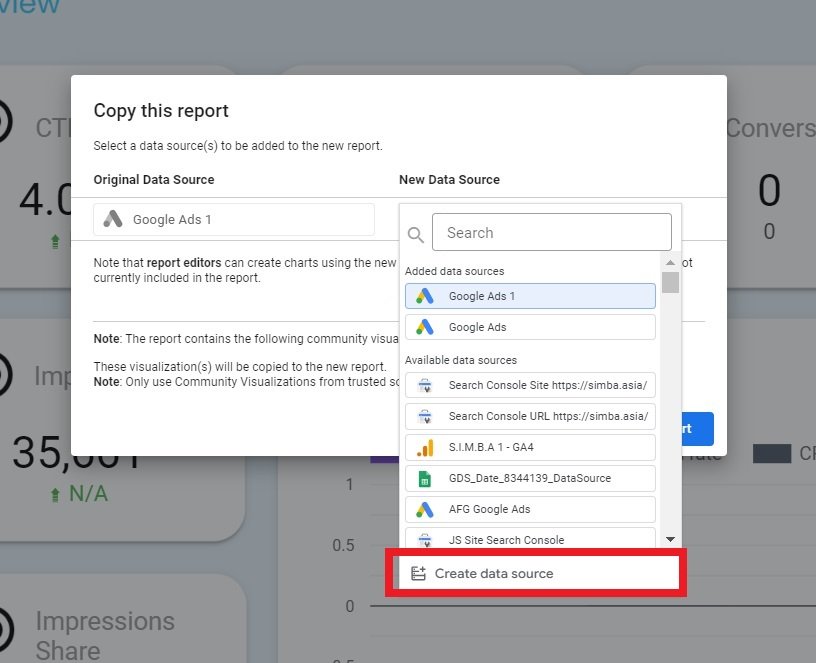Click the Google Ads logo on the highlighted Google Ads 1 entry

(x=425, y=296)
